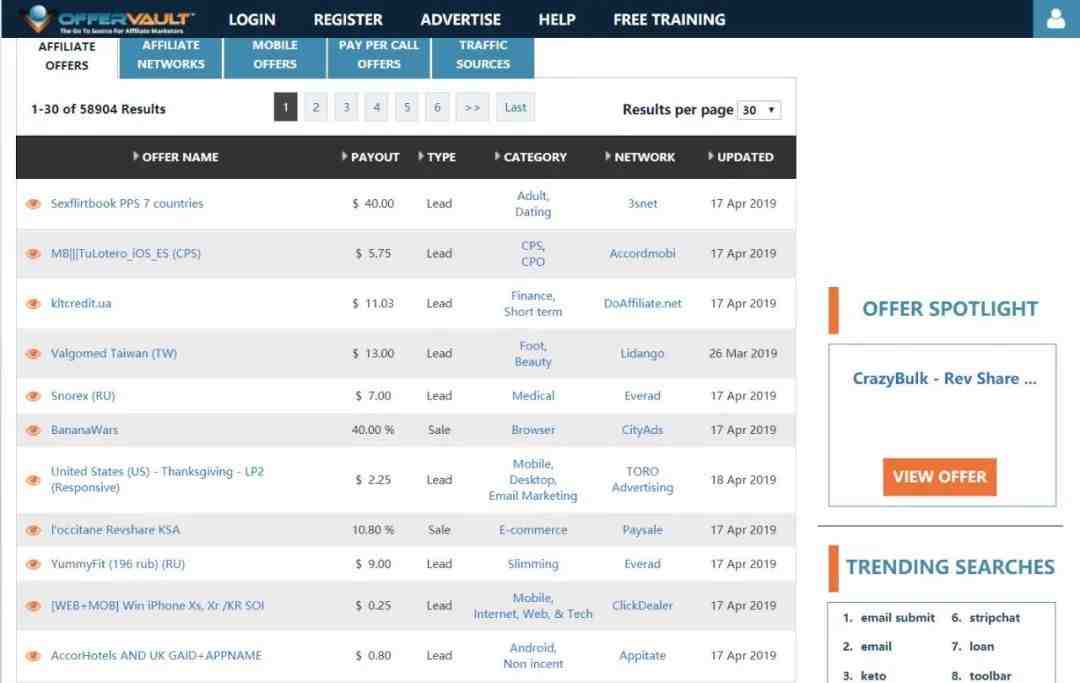
Task: Click eye icon for Win iPhone Xs offer
Action: pyautogui.click(x=33, y=606)
